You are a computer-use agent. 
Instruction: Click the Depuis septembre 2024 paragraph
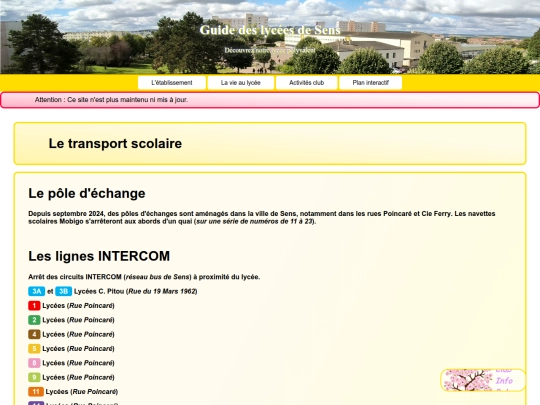pos(262,217)
